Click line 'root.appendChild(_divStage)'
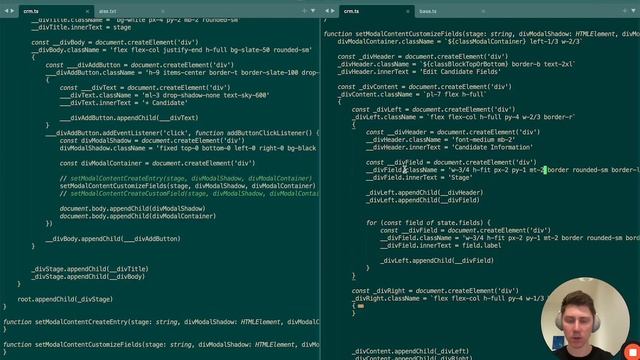The width and height of the screenshot is (640, 360). coord(65,299)
